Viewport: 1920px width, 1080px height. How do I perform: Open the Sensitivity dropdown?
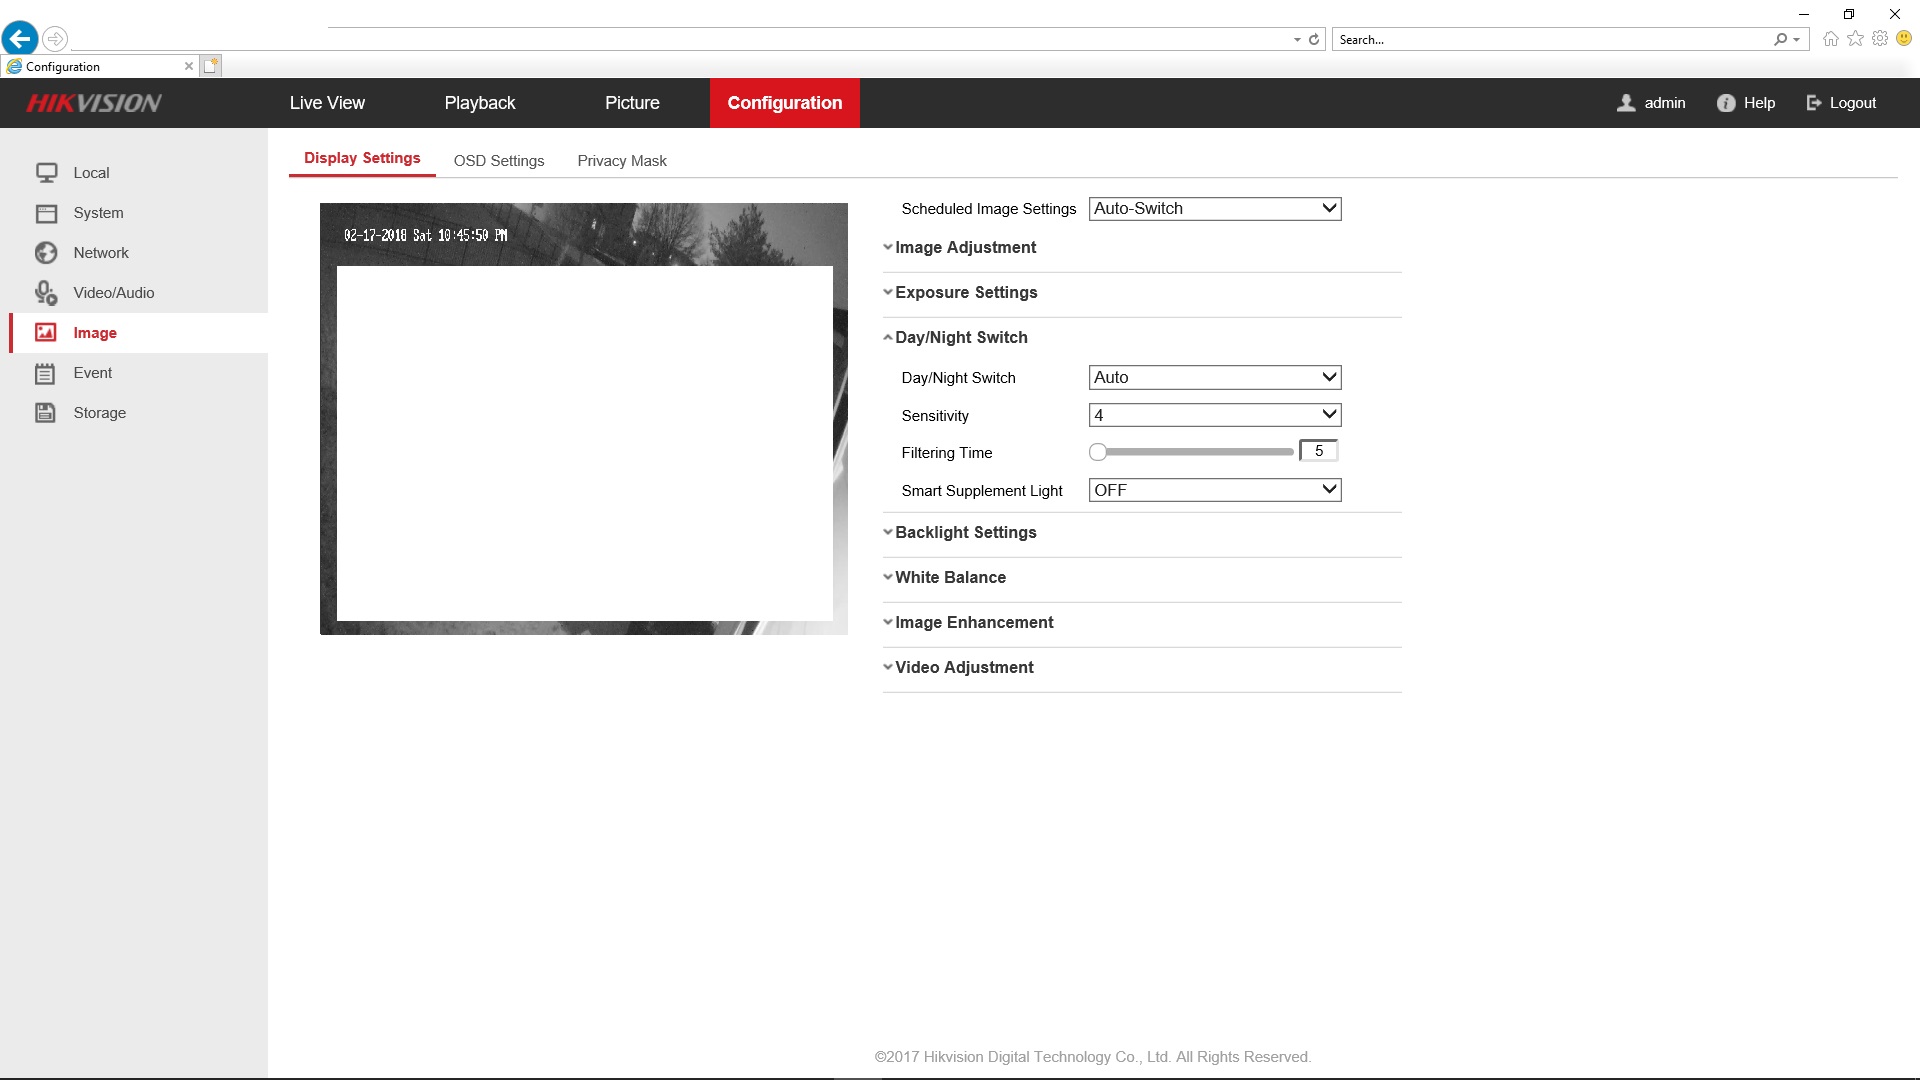1214,415
